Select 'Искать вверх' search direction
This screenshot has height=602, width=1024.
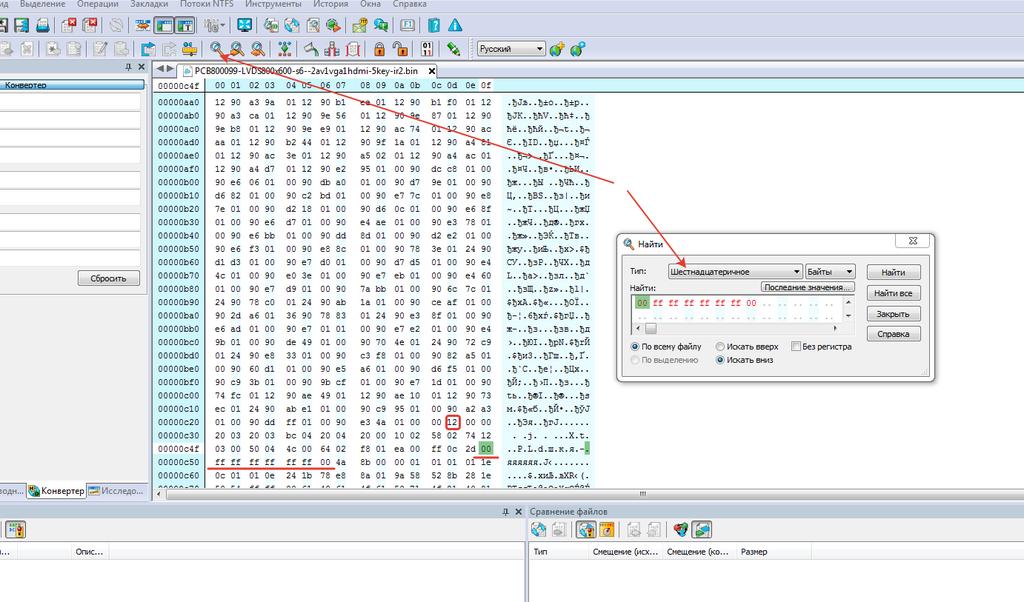(x=721, y=347)
